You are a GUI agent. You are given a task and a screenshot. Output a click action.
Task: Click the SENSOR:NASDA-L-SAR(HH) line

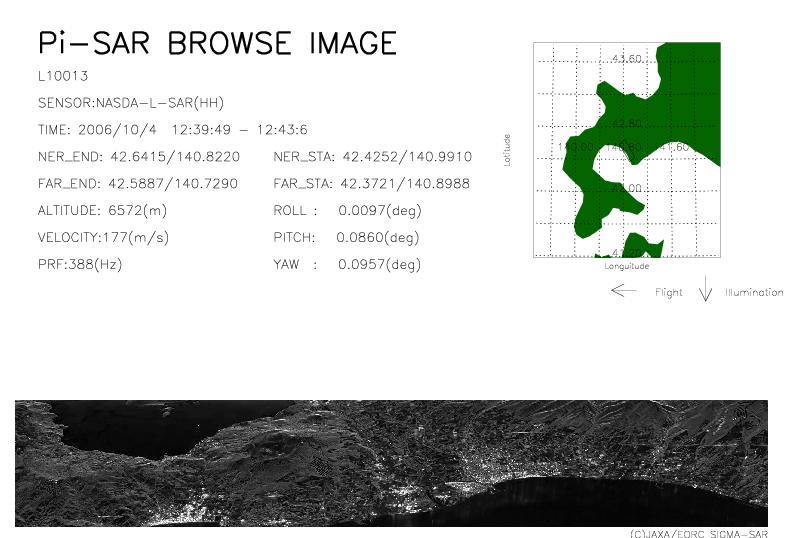click(131, 103)
